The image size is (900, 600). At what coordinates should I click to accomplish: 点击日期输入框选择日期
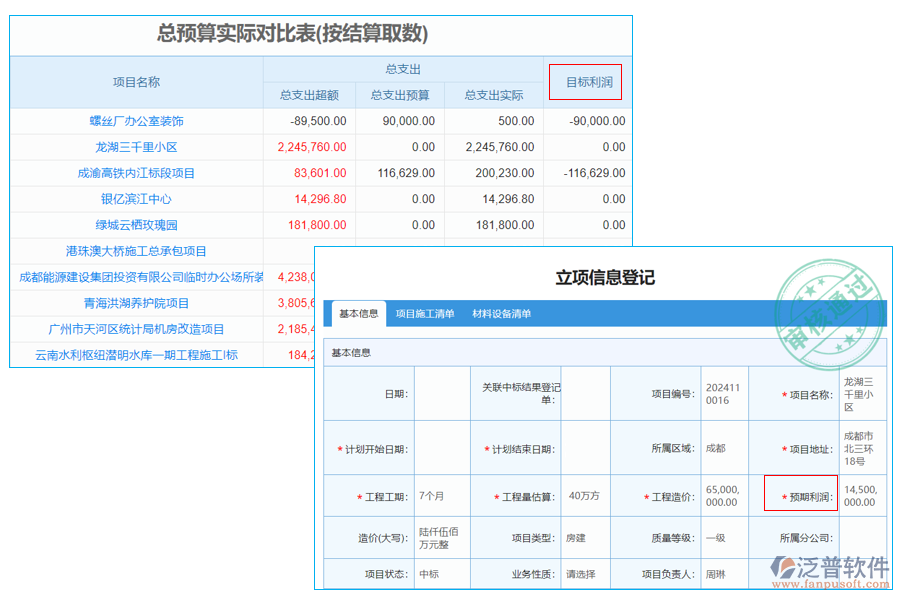tap(442, 393)
